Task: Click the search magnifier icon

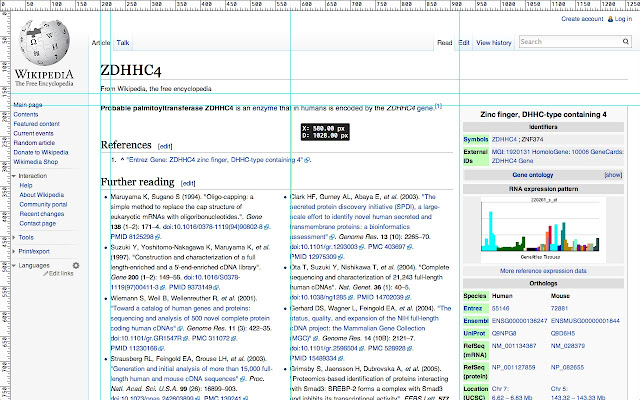Action: 624,42
